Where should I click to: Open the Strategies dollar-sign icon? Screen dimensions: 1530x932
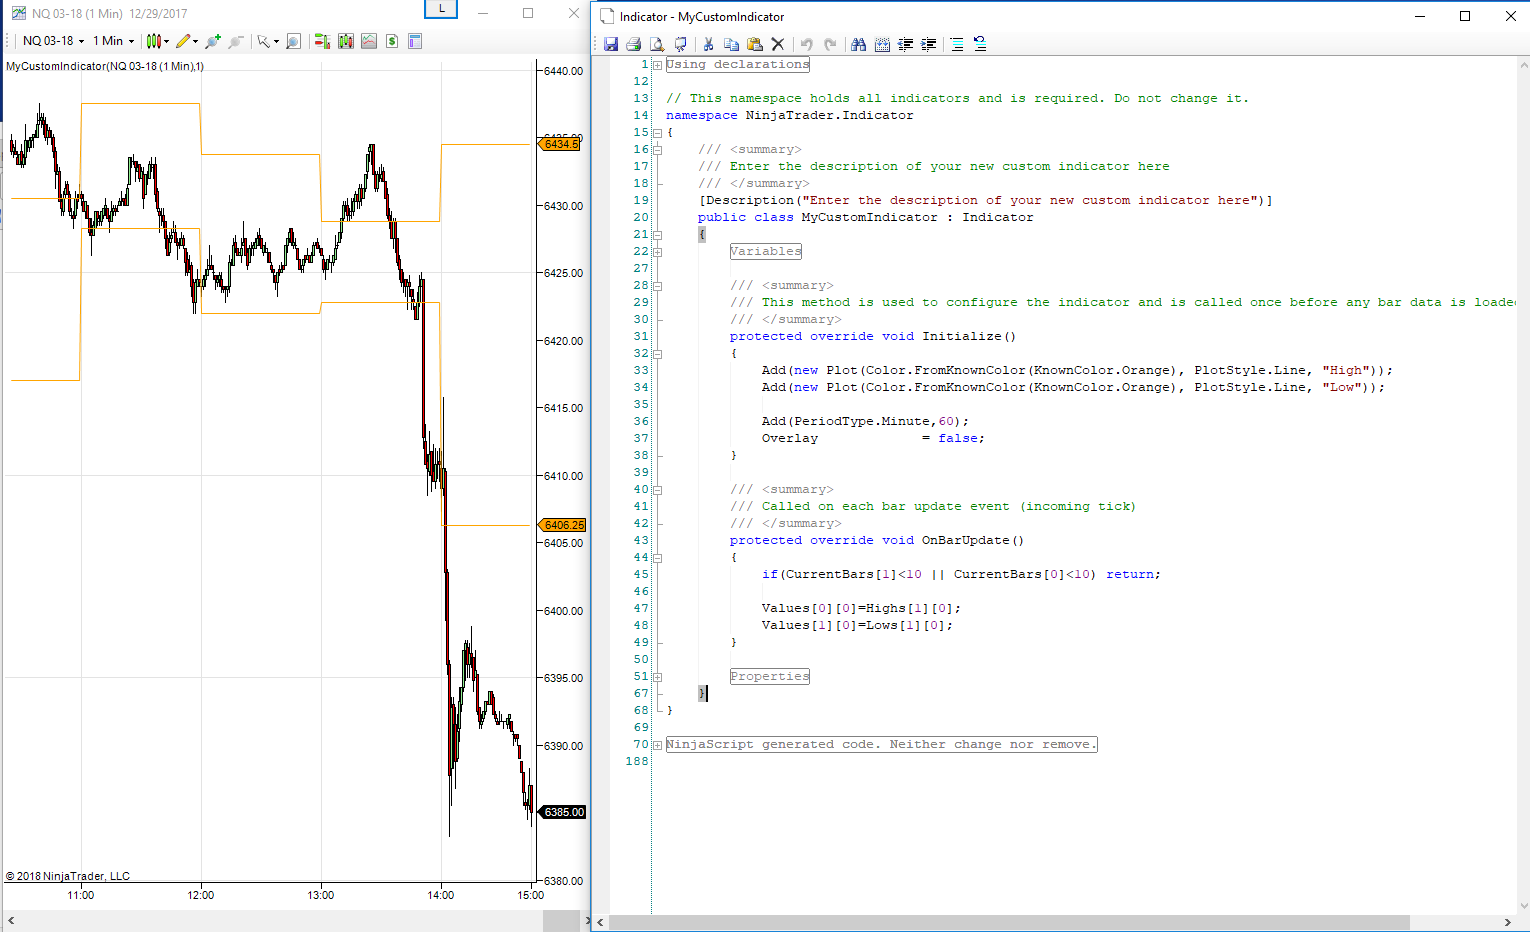[x=392, y=41]
